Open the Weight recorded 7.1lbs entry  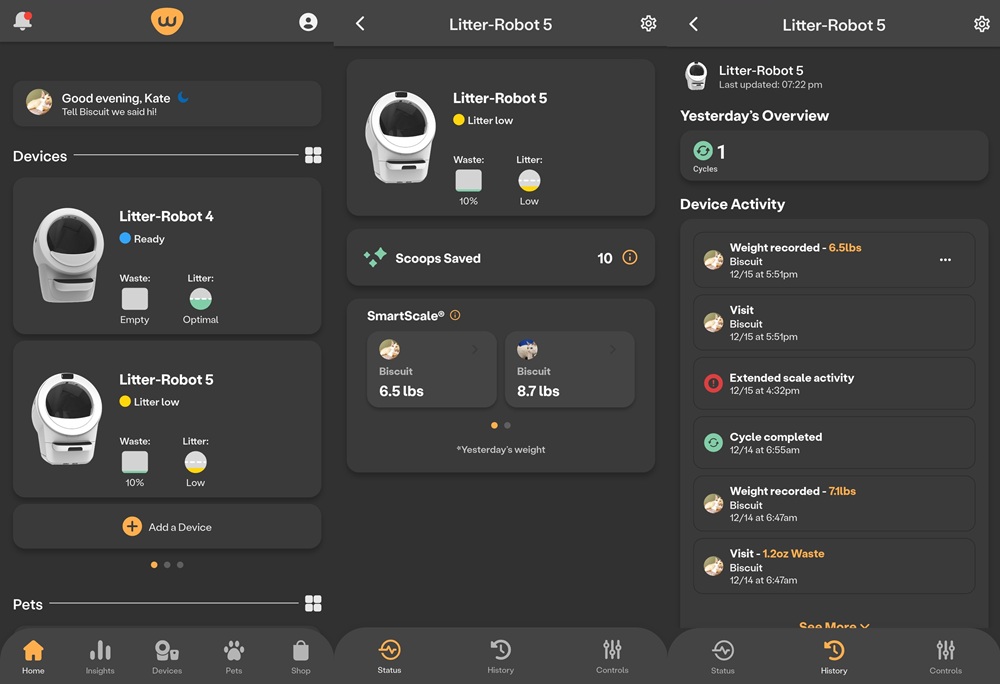pos(834,504)
